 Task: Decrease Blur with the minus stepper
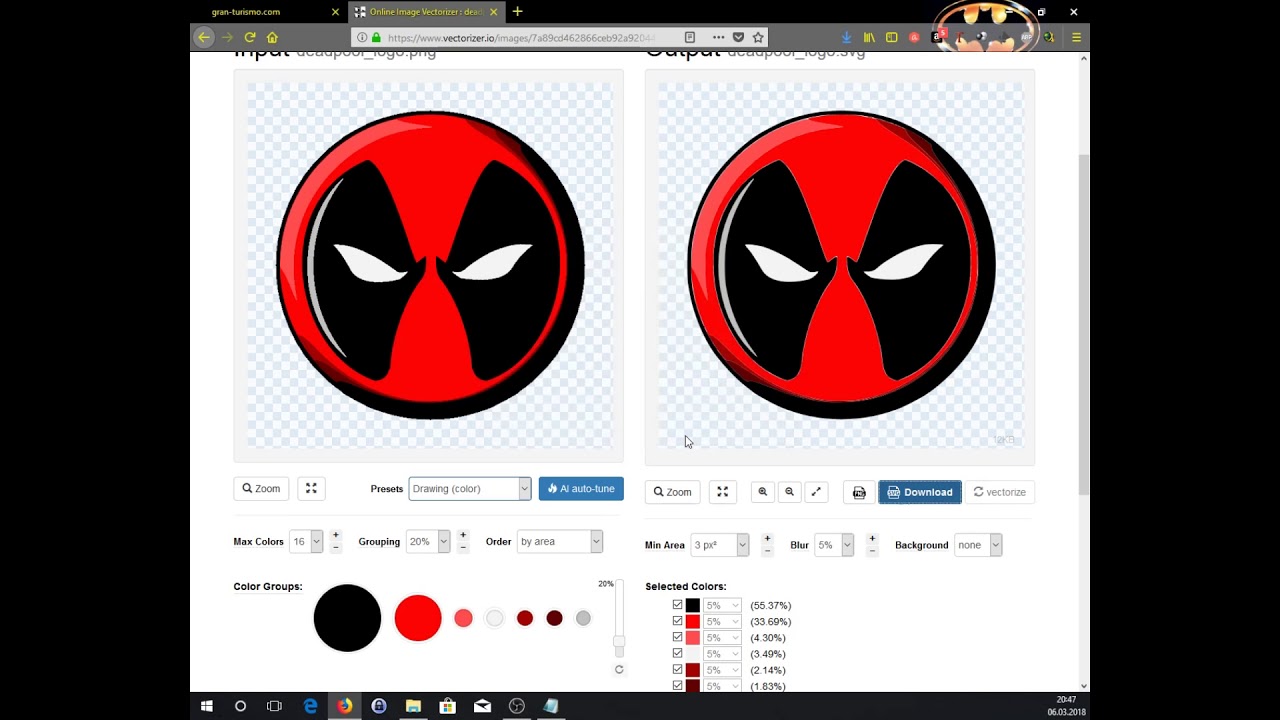(x=872, y=551)
